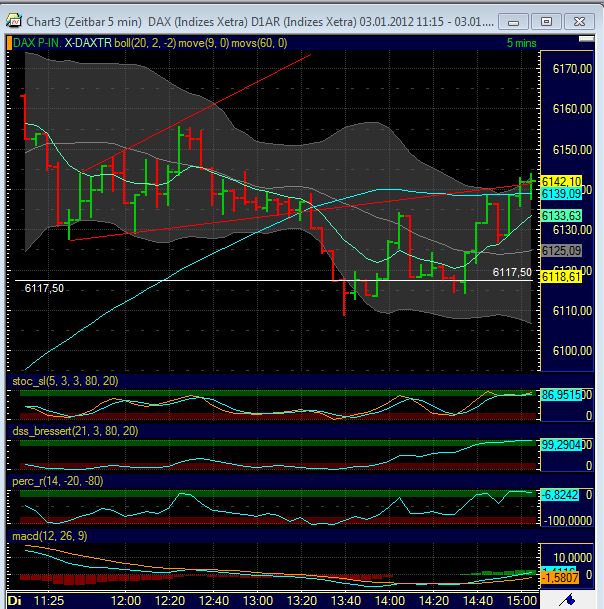The width and height of the screenshot is (604, 609).
Task: Click the 15:00 time axis label
Action: coord(522,601)
